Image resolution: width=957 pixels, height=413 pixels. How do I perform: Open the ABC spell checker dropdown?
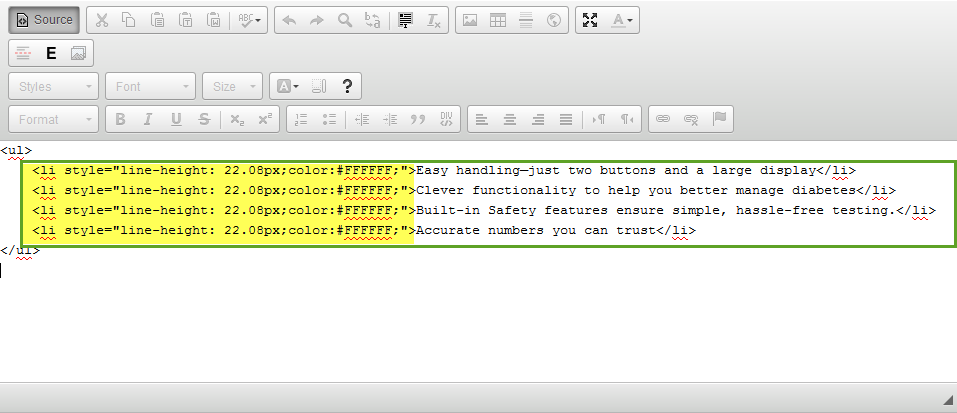[x=249, y=20]
